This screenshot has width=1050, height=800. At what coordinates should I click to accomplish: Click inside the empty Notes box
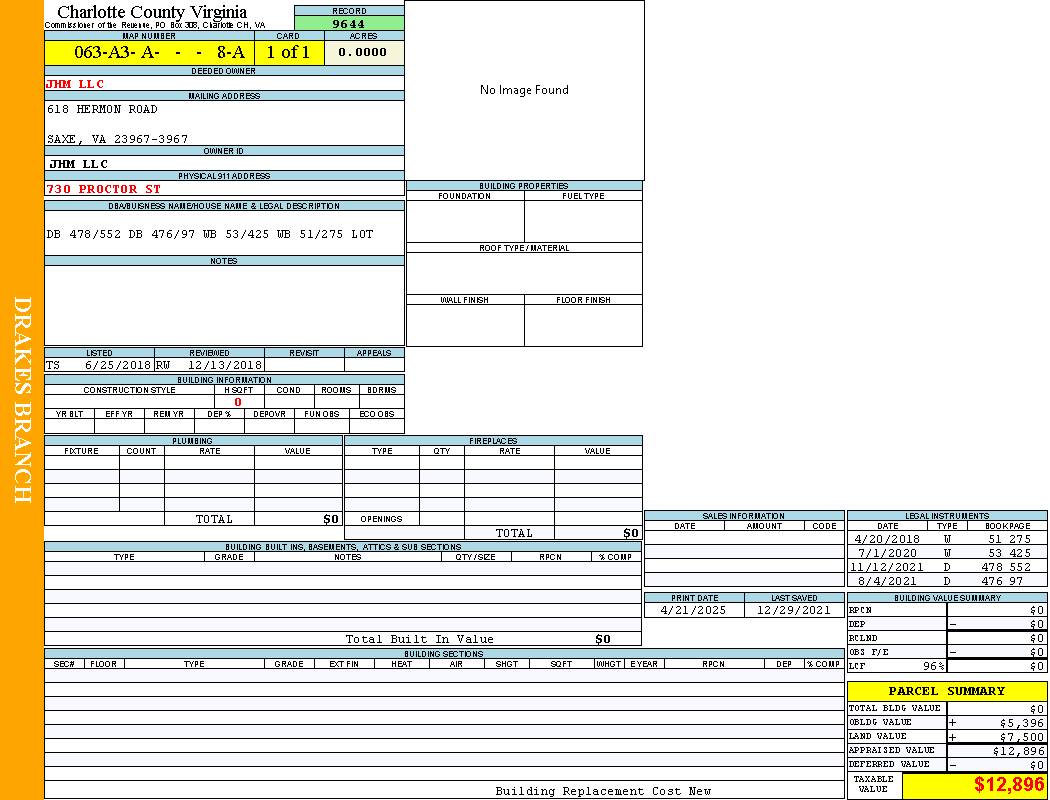224,305
